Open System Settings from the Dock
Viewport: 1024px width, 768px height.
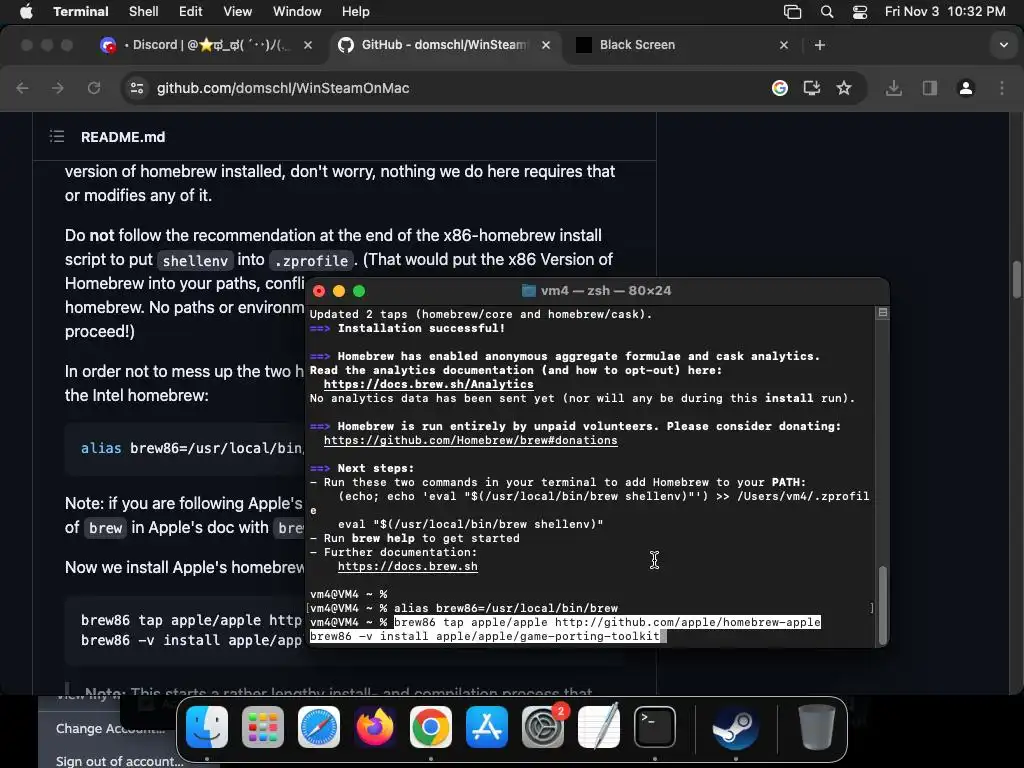coord(543,727)
